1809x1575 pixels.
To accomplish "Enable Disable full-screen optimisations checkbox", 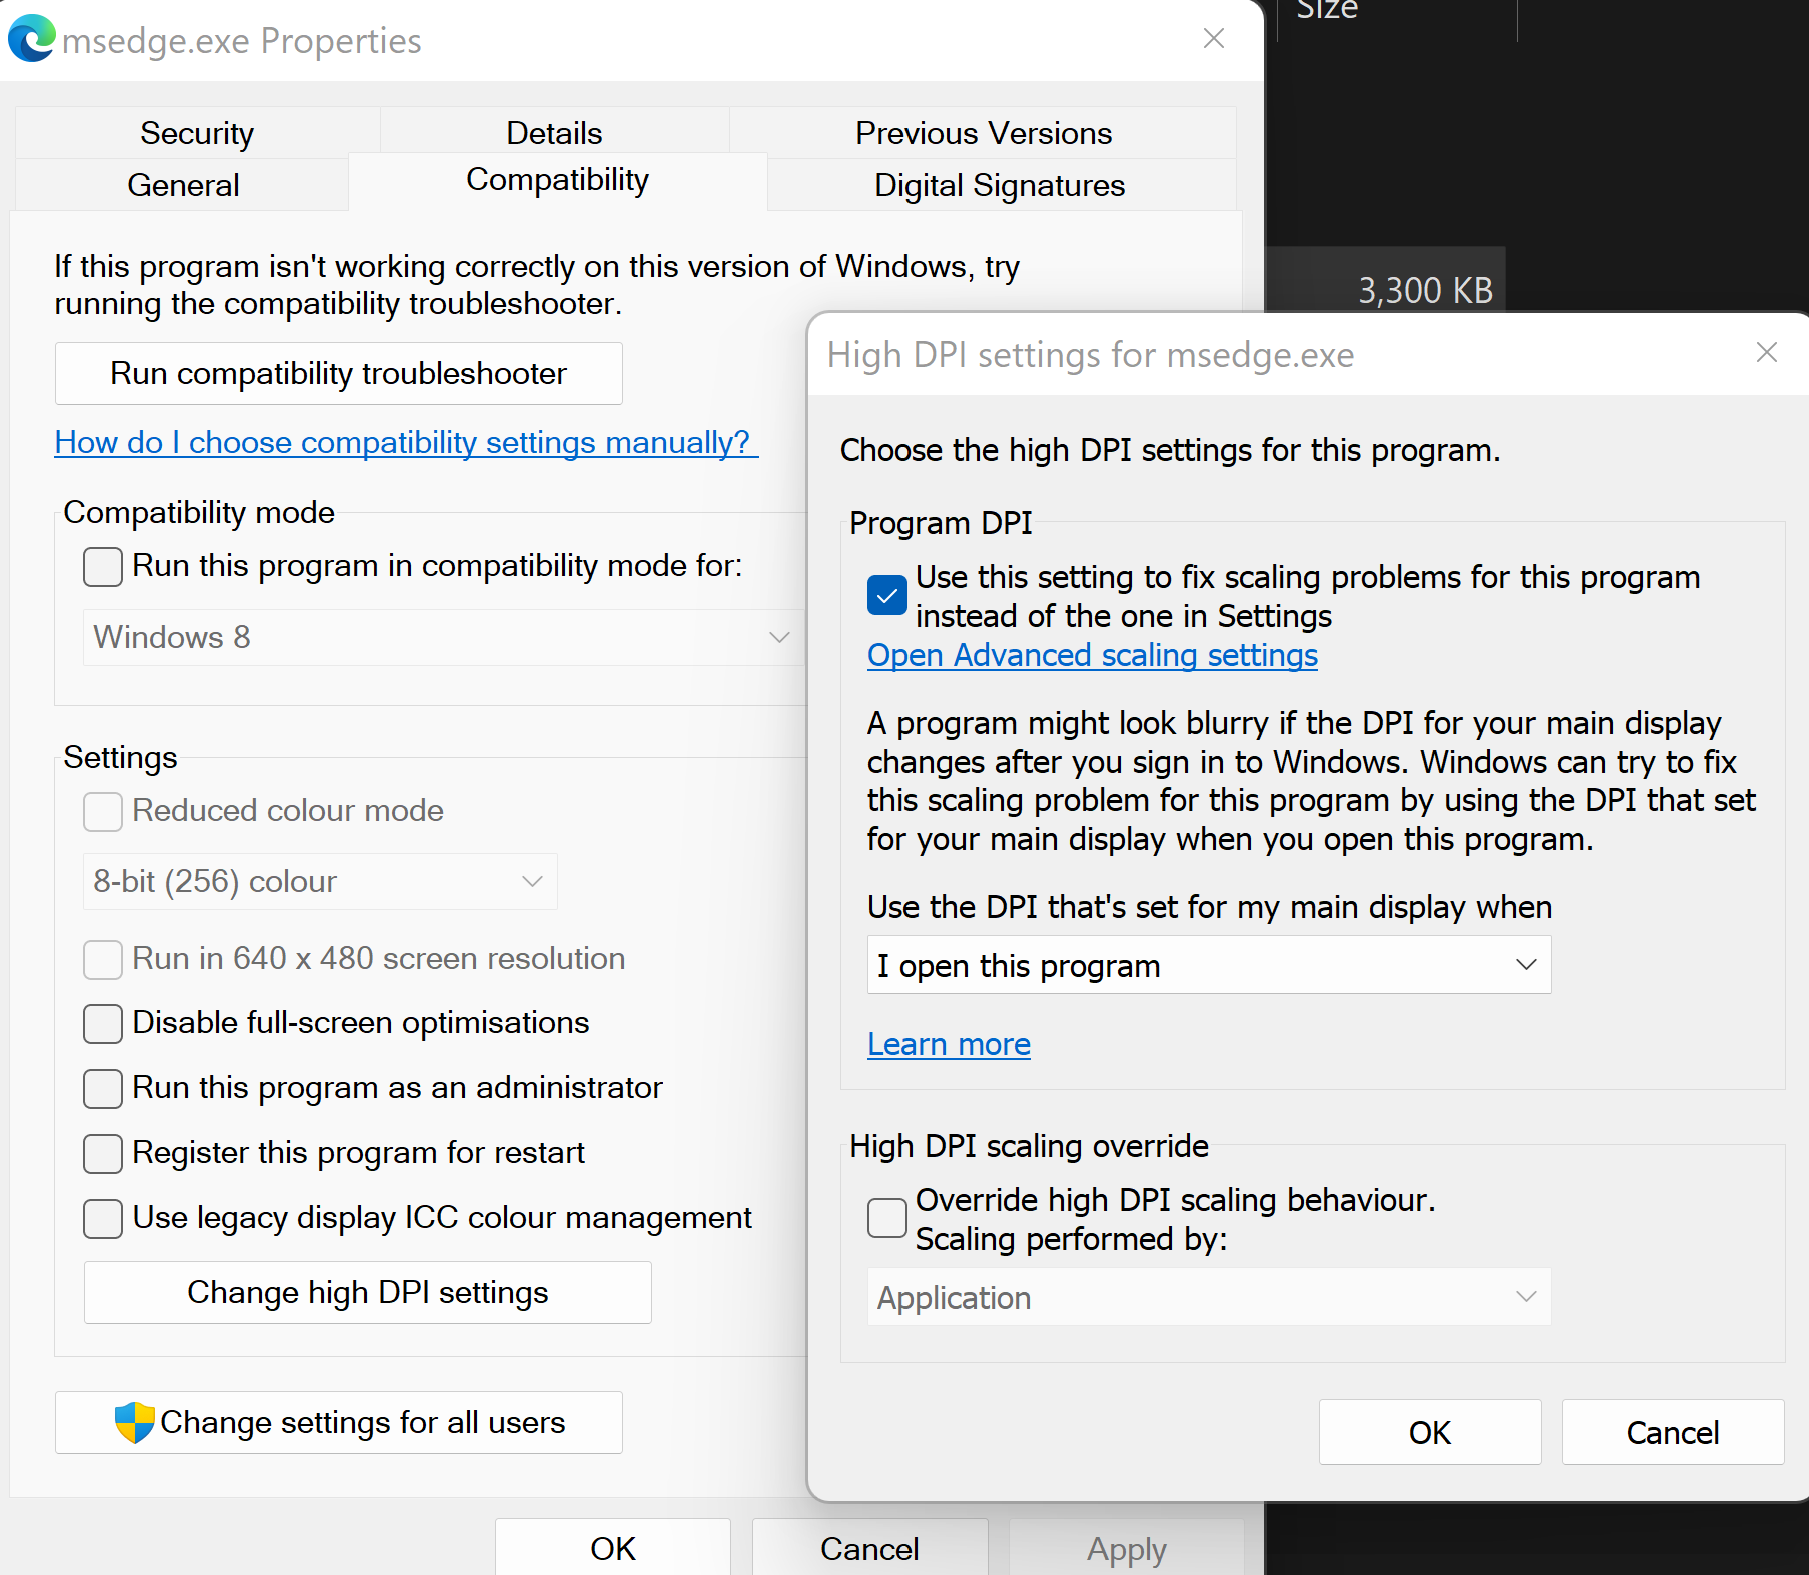I will pyautogui.click(x=103, y=1023).
